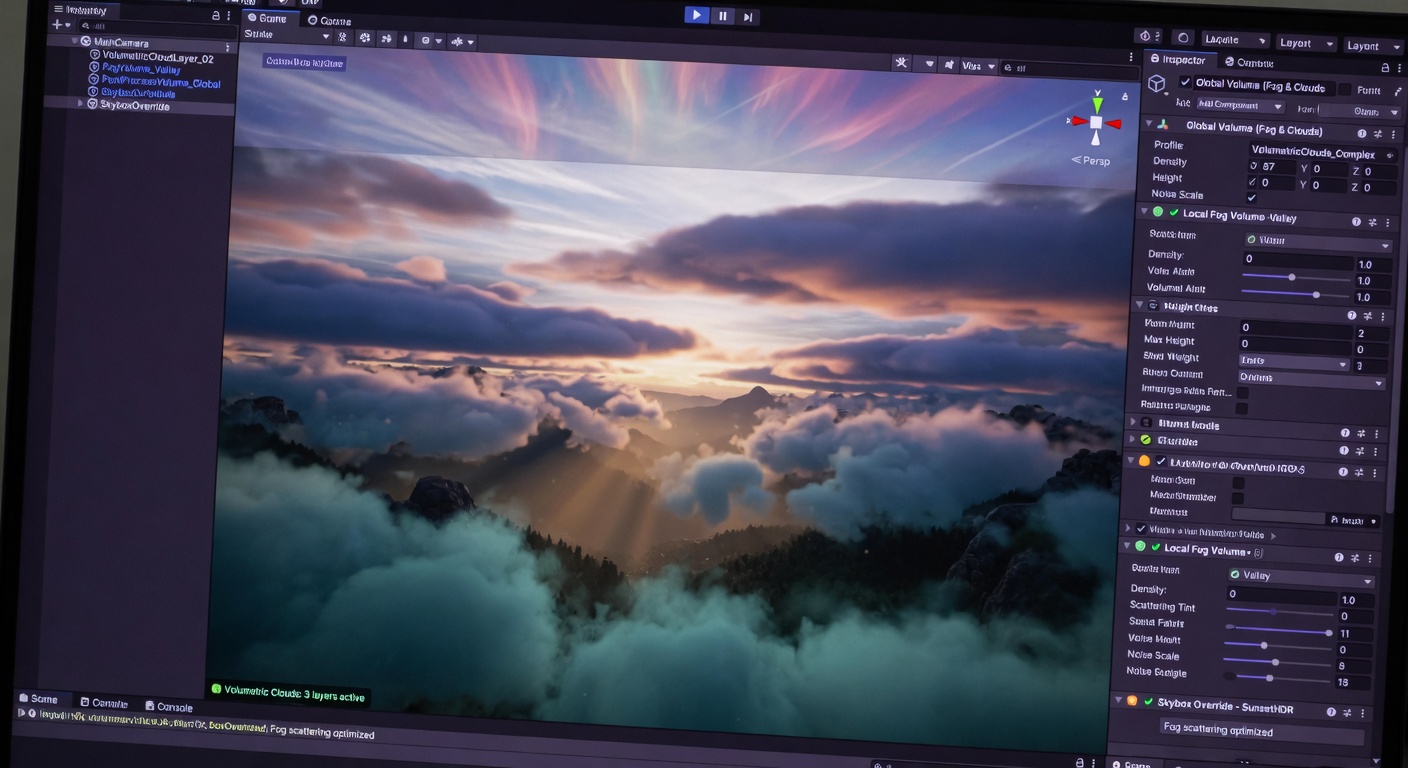
Task: Open the Inspector tab
Action: click(1177, 60)
